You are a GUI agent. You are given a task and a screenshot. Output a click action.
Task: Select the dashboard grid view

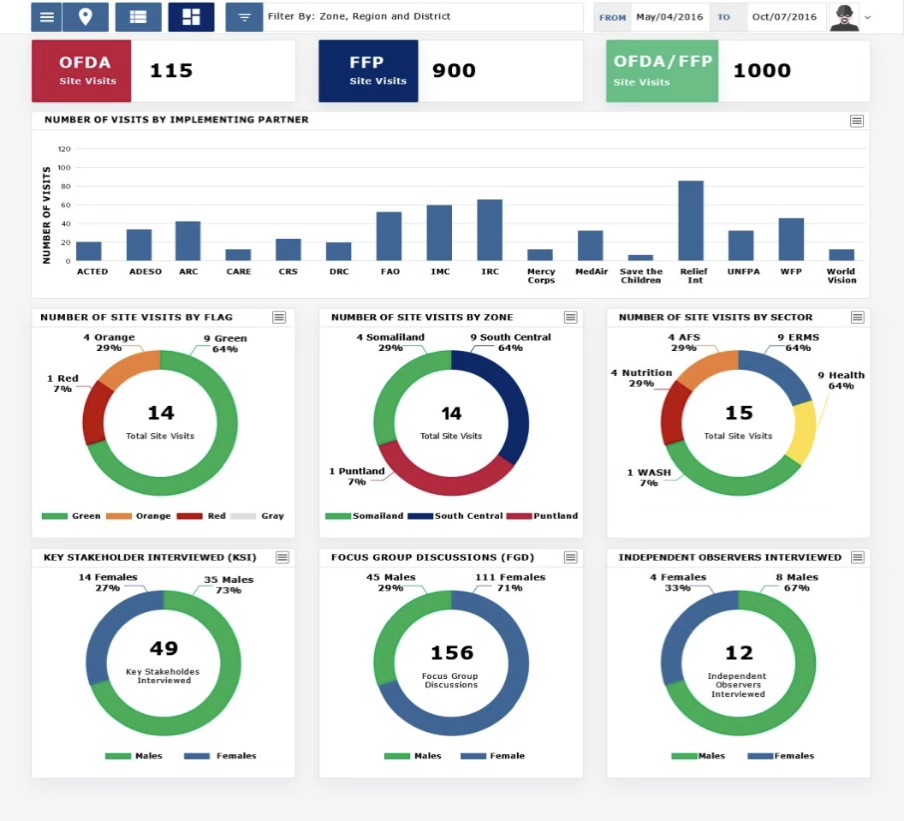191,17
